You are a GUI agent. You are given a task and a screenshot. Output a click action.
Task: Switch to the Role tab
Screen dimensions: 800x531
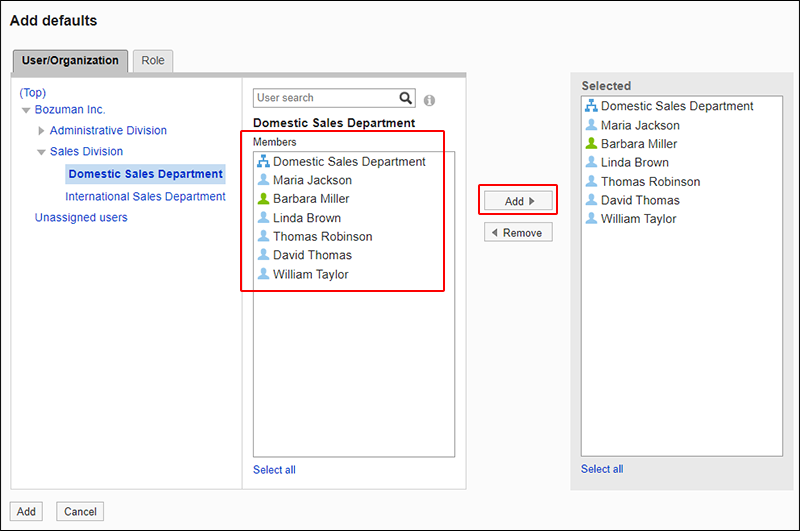(153, 61)
